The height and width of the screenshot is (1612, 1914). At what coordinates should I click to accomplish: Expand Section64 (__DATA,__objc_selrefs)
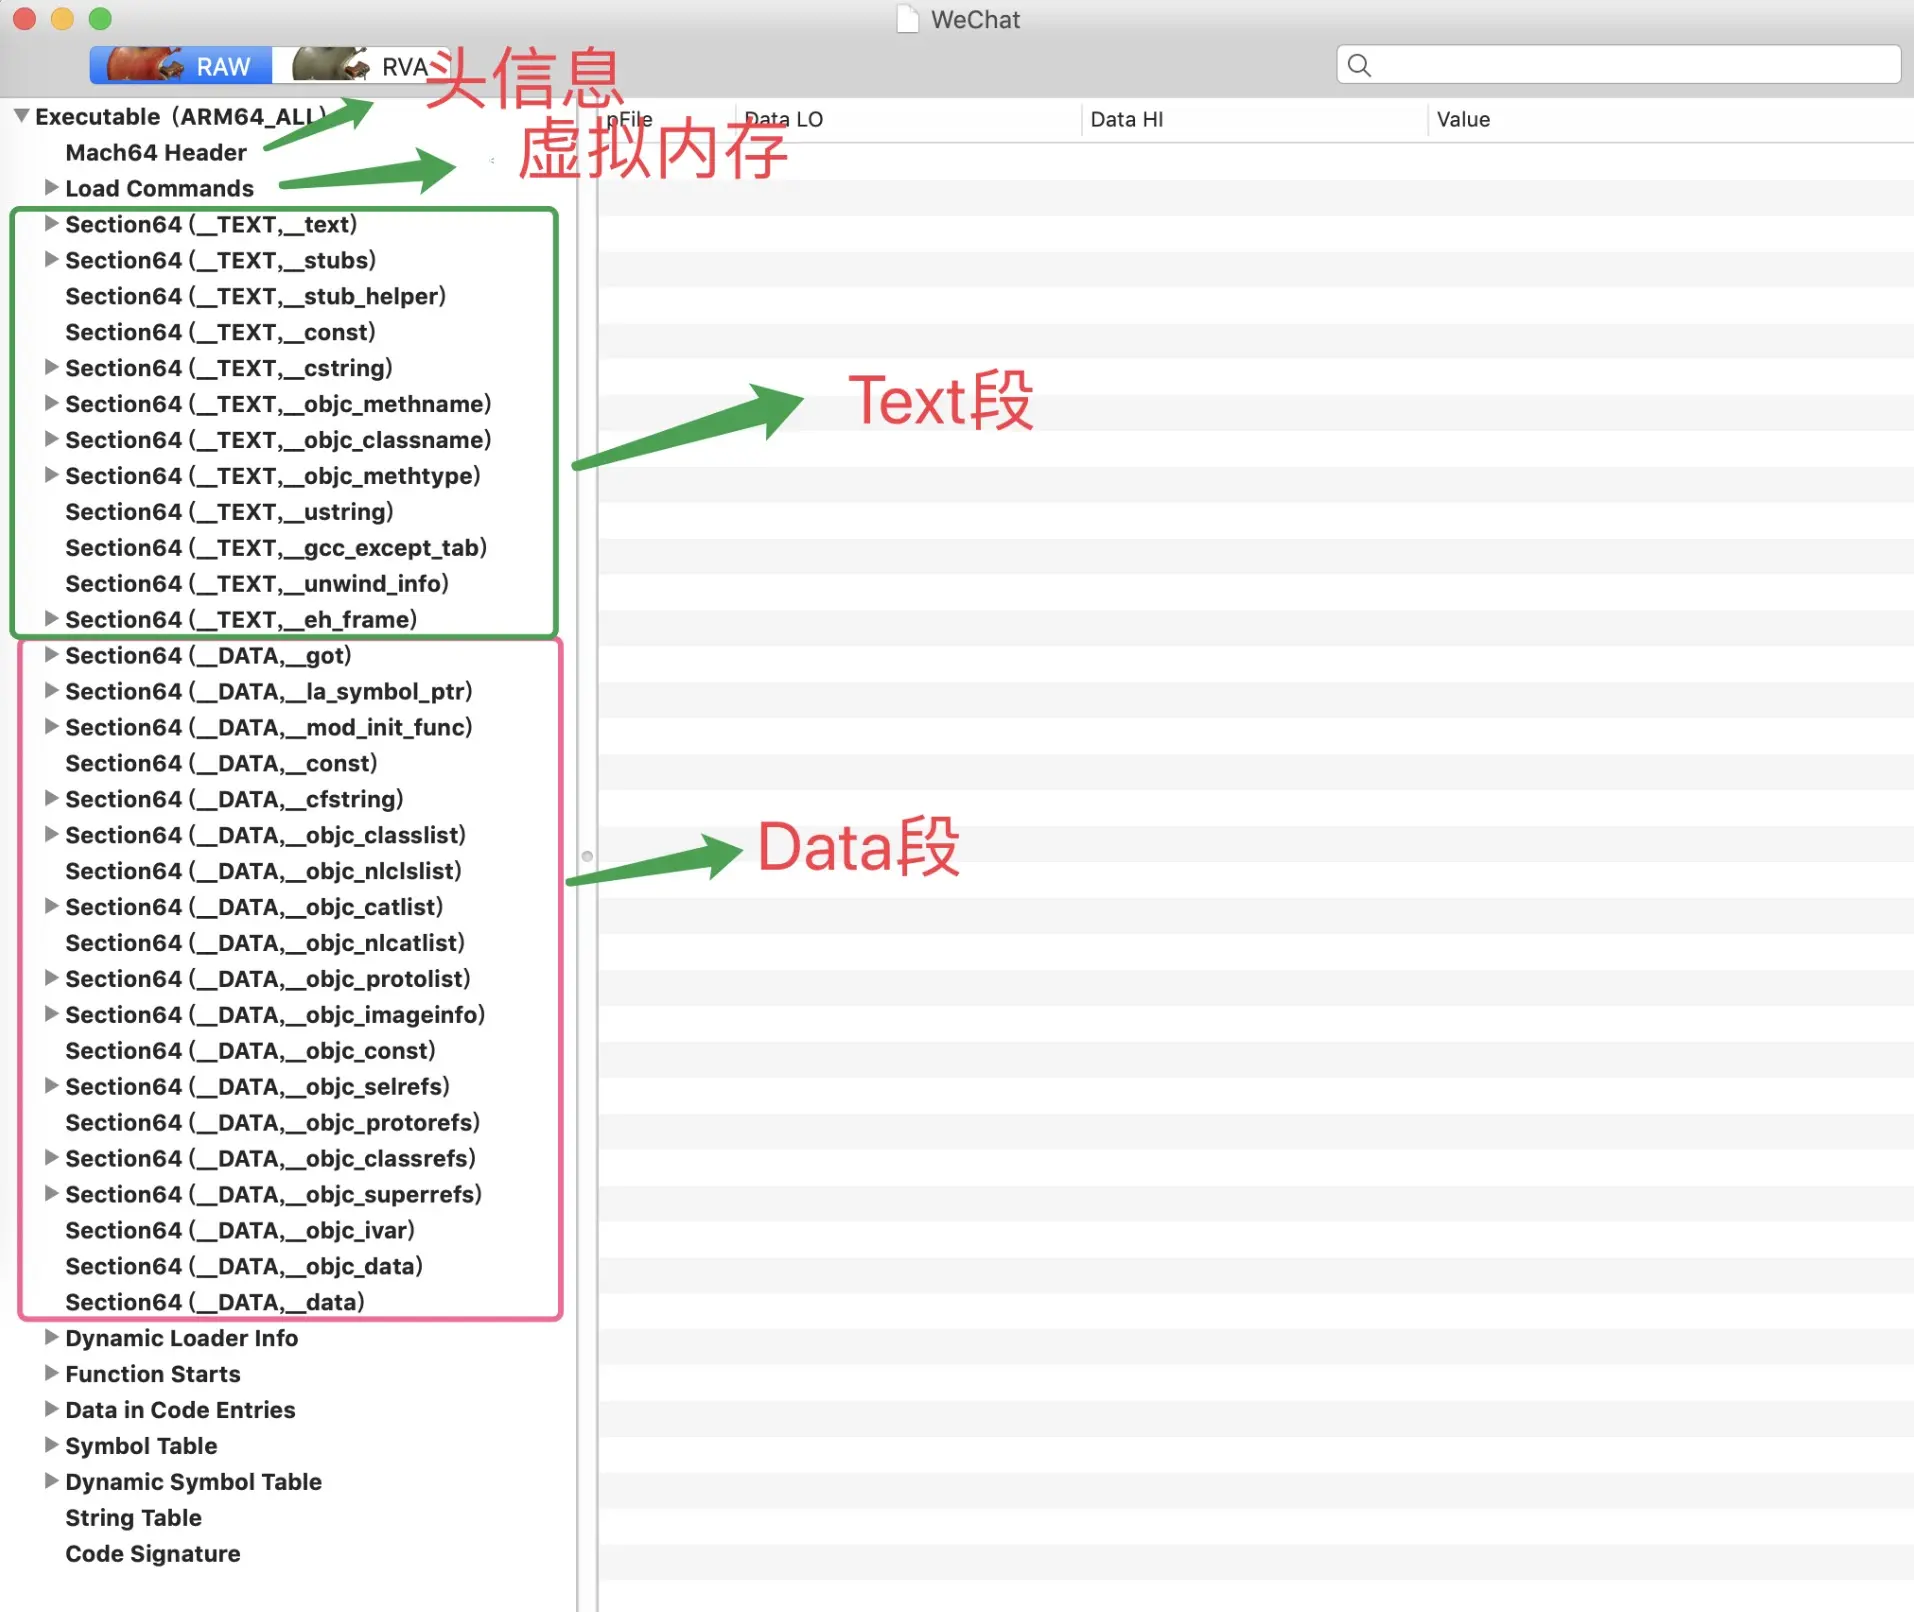pos(51,1086)
